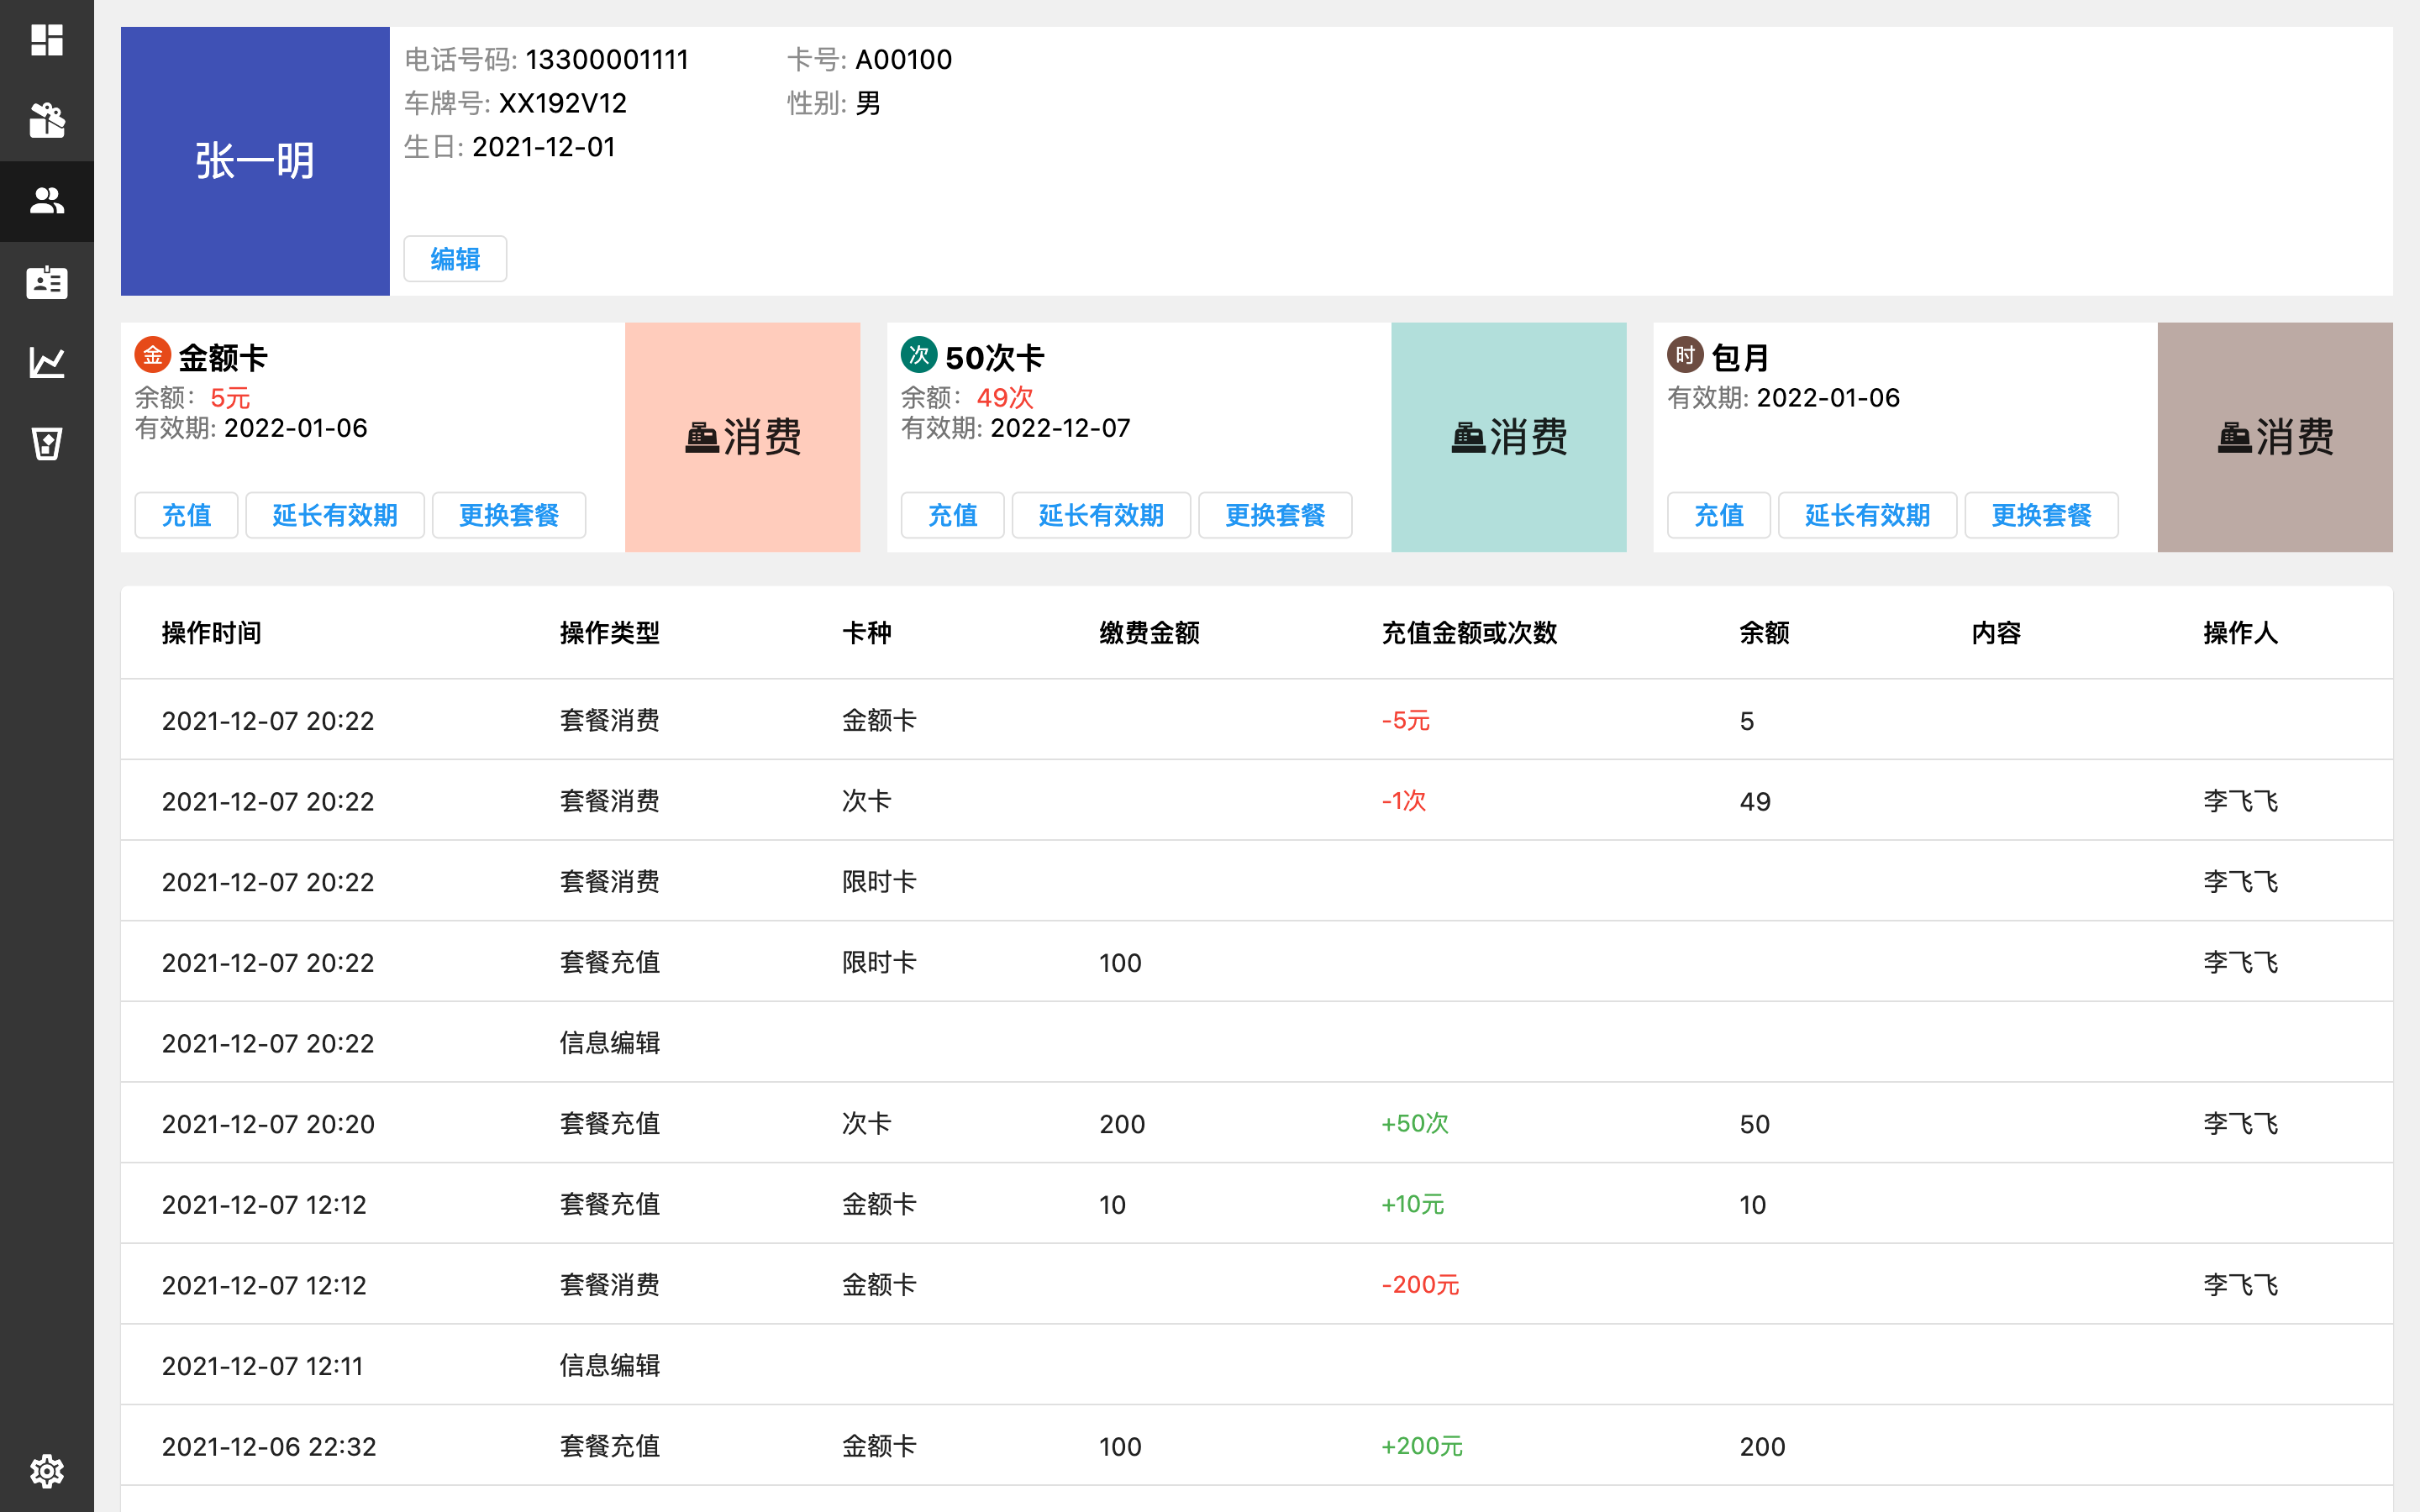The image size is (2420, 1512).
Task: Click 充值 on the 金额卡 card
Action: pyautogui.click(x=186, y=515)
